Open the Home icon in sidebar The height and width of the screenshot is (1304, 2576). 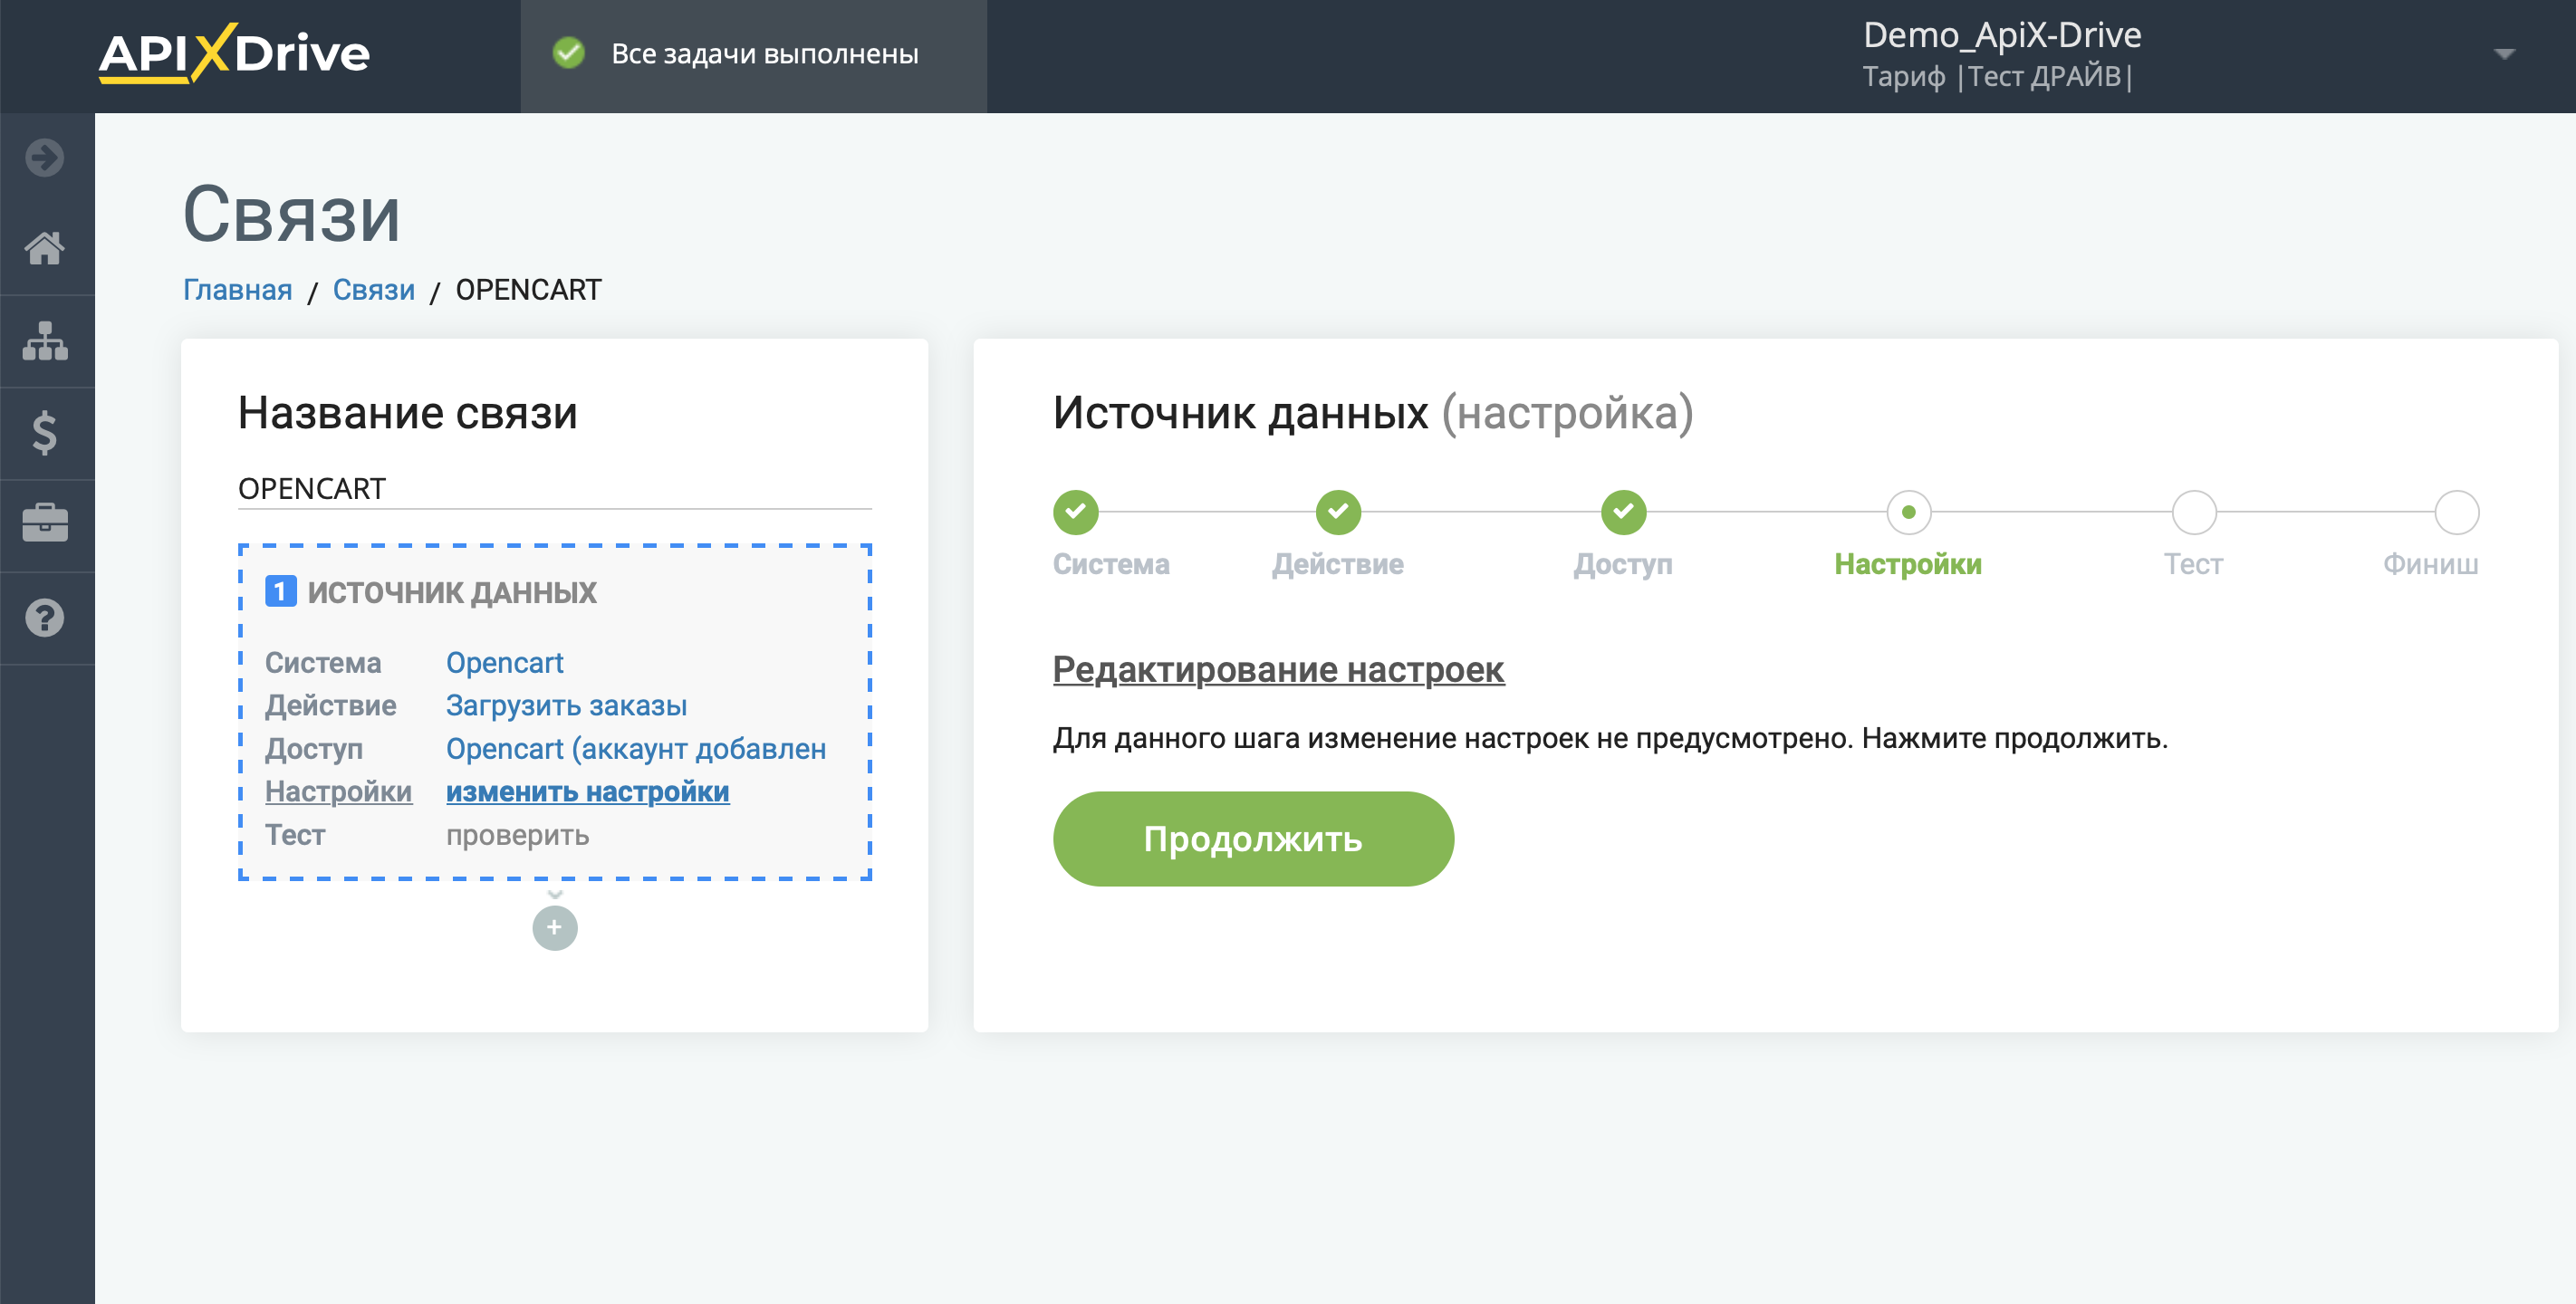pos(45,248)
